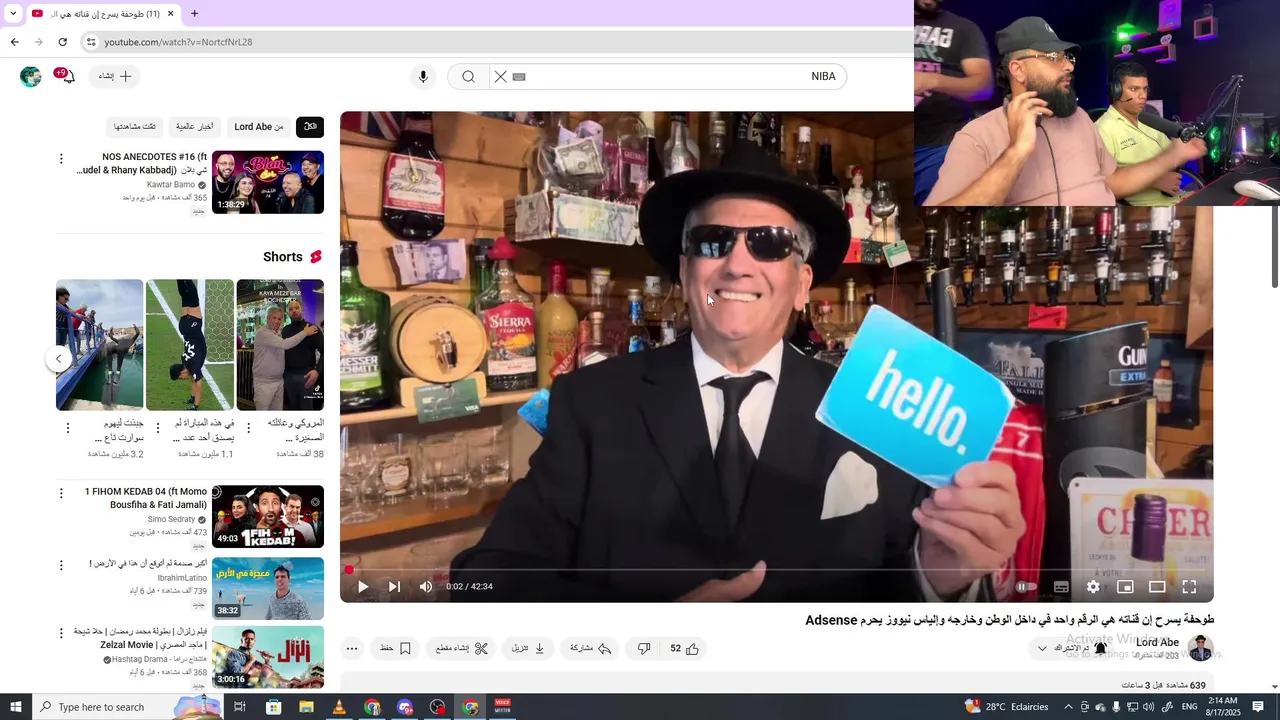The height and width of the screenshot is (720, 1280).
Task: Open the Zelzal Movie thumbnail 3:00:16
Action: click(268, 657)
